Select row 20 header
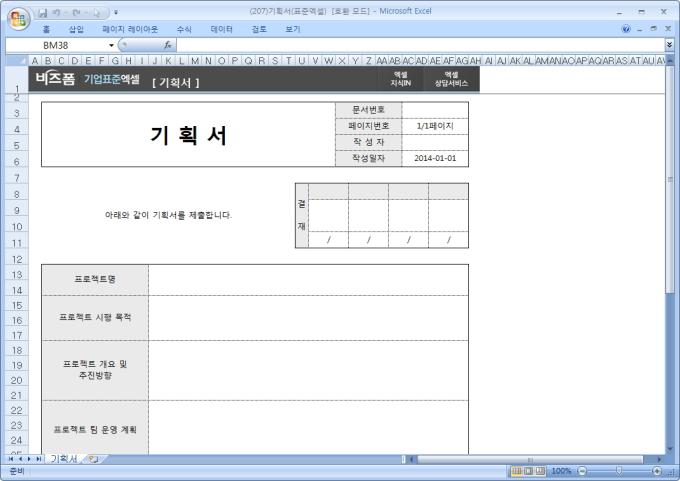Viewport: 680px width, 481px height. (x=16, y=380)
